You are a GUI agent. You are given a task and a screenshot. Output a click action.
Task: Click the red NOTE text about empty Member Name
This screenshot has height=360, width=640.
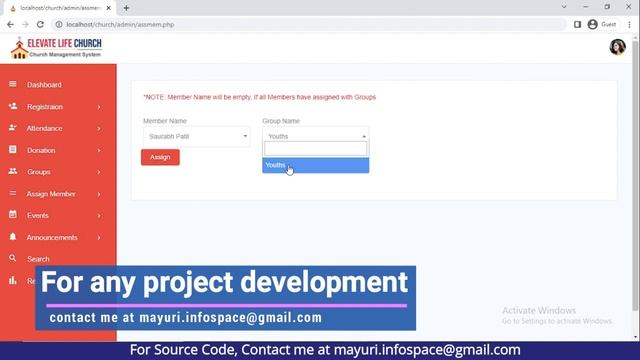tap(259, 97)
